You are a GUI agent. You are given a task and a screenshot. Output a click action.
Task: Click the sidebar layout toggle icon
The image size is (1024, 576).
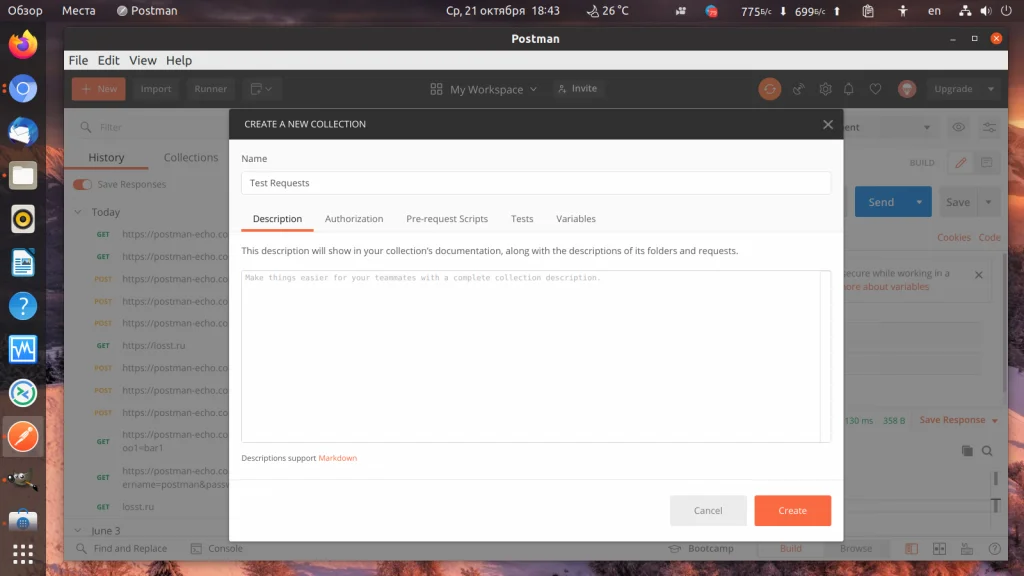coord(911,549)
